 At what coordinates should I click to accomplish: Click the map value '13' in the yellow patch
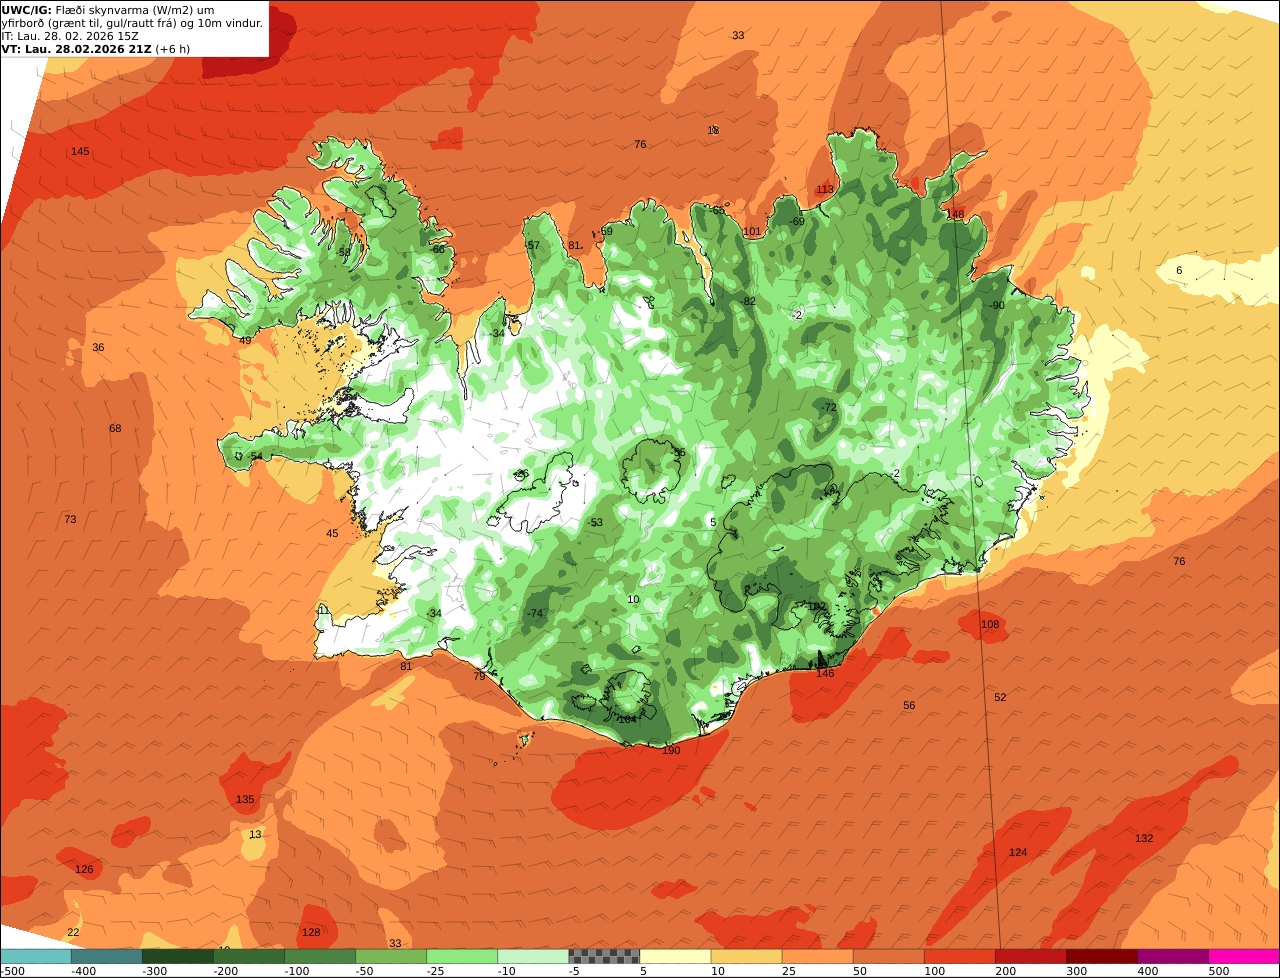point(255,834)
